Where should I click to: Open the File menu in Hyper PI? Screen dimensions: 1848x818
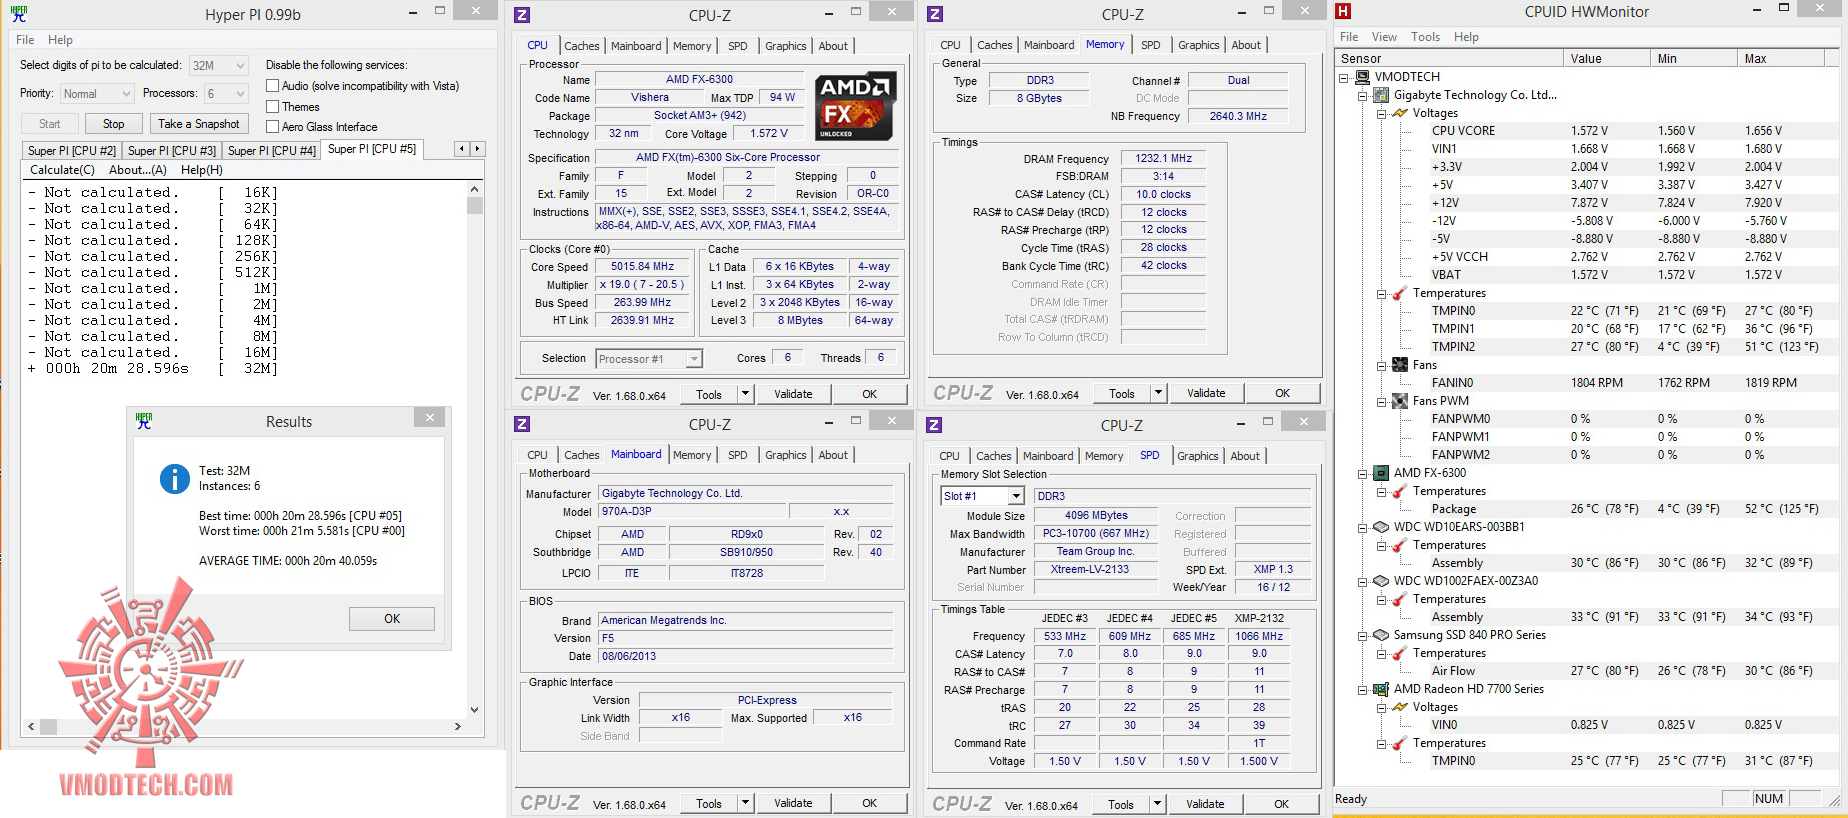pyautogui.click(x=25, y=40)
